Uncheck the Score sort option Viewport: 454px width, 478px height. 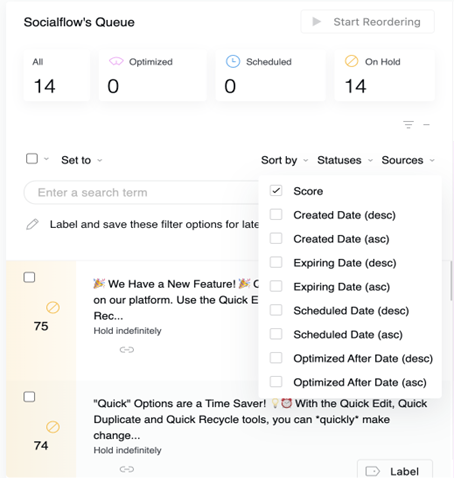(276, 191)
